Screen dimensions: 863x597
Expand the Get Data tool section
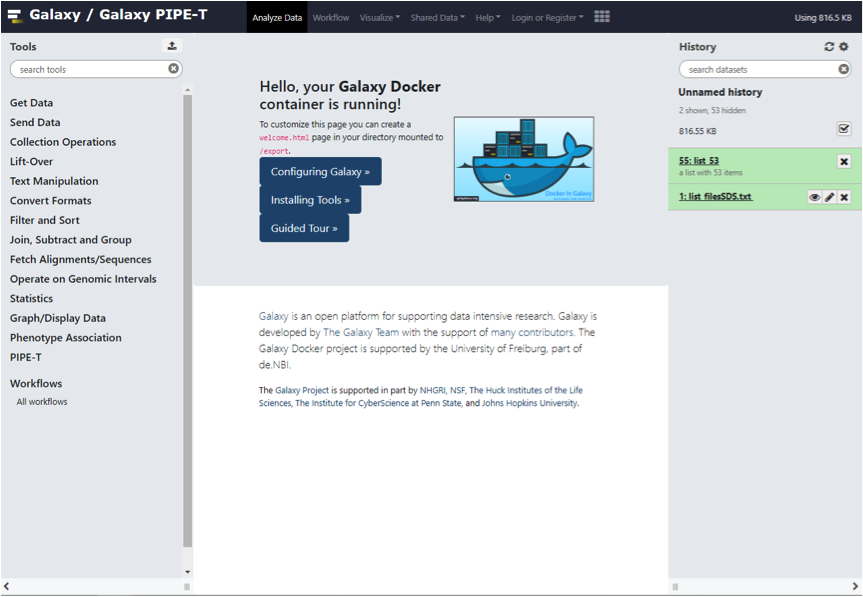(x=31, y=103)
